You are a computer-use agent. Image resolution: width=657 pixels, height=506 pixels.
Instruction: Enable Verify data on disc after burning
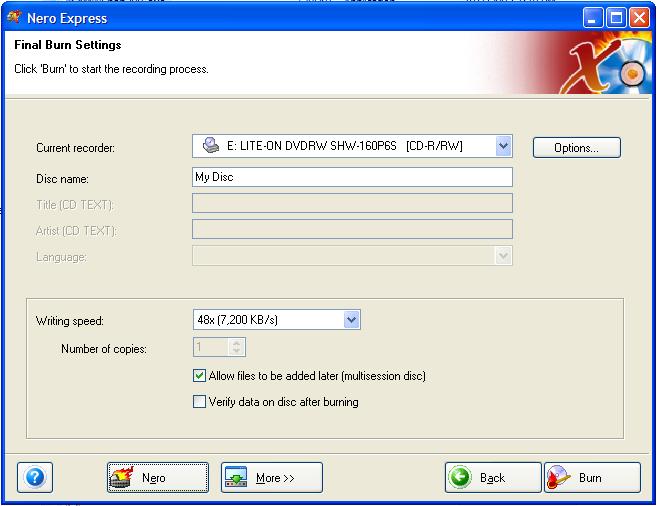point(199,402)
